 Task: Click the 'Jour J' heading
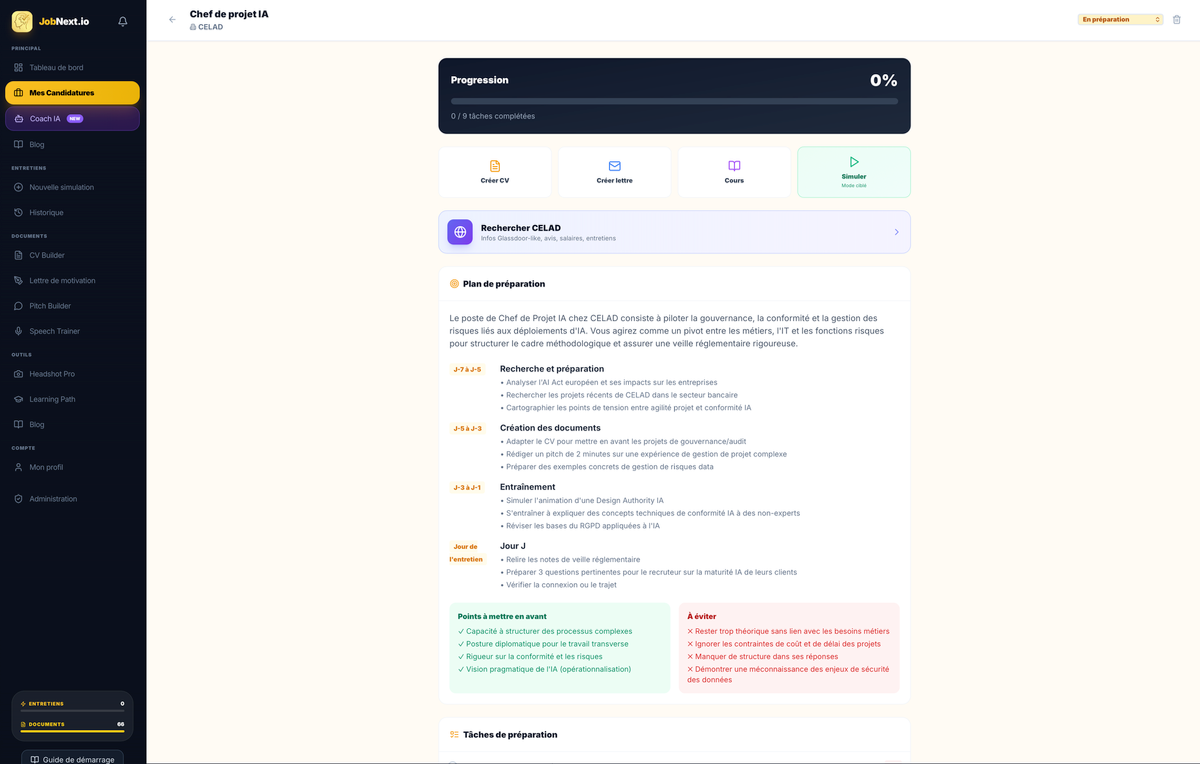513,546
